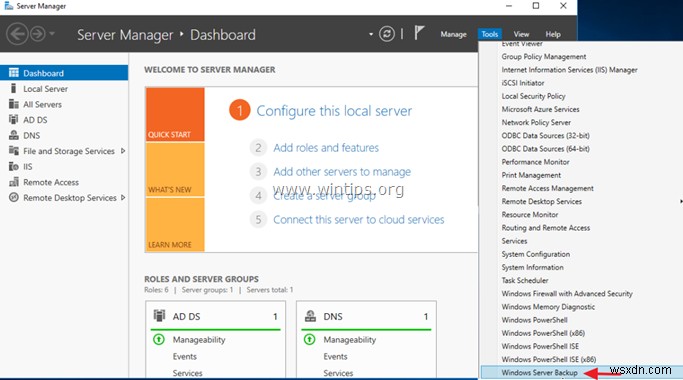Click Add other servers to manage
Image resolution: width=683 pixels, height=380 pixels.
tap(342, 172)
